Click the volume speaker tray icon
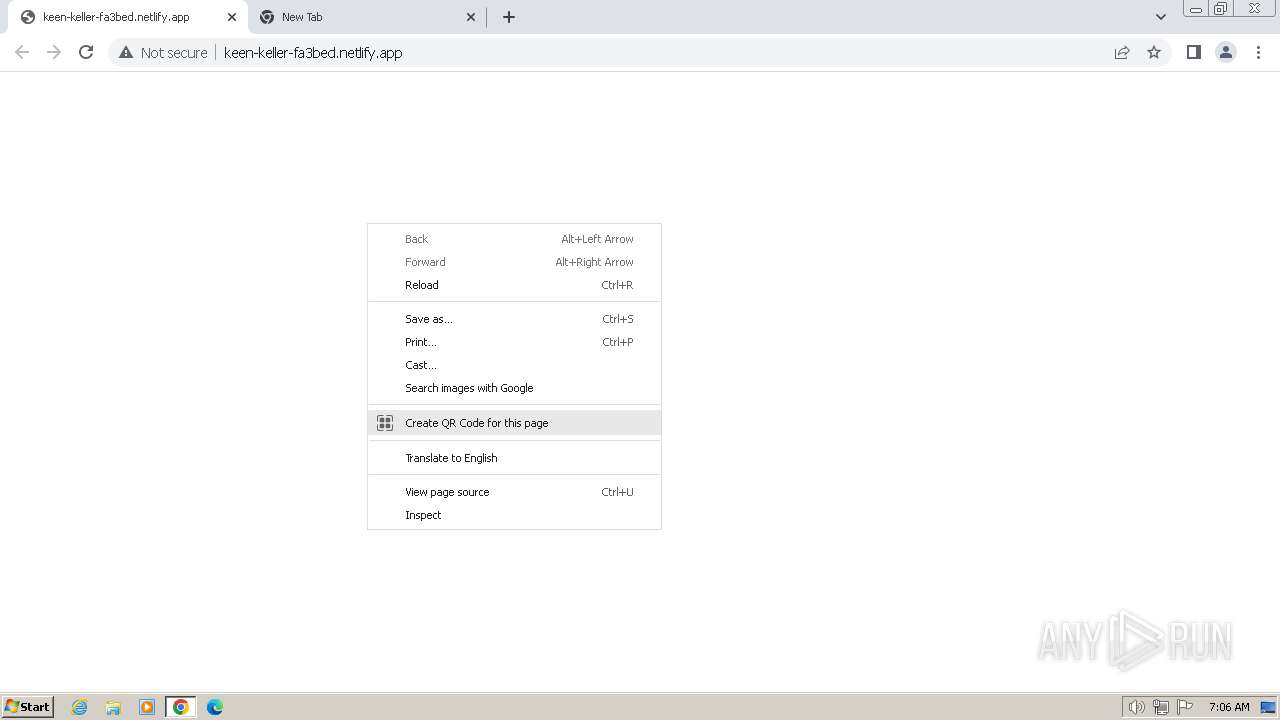The height and width of the screenshot is (720, 1280). point(1137,707)
